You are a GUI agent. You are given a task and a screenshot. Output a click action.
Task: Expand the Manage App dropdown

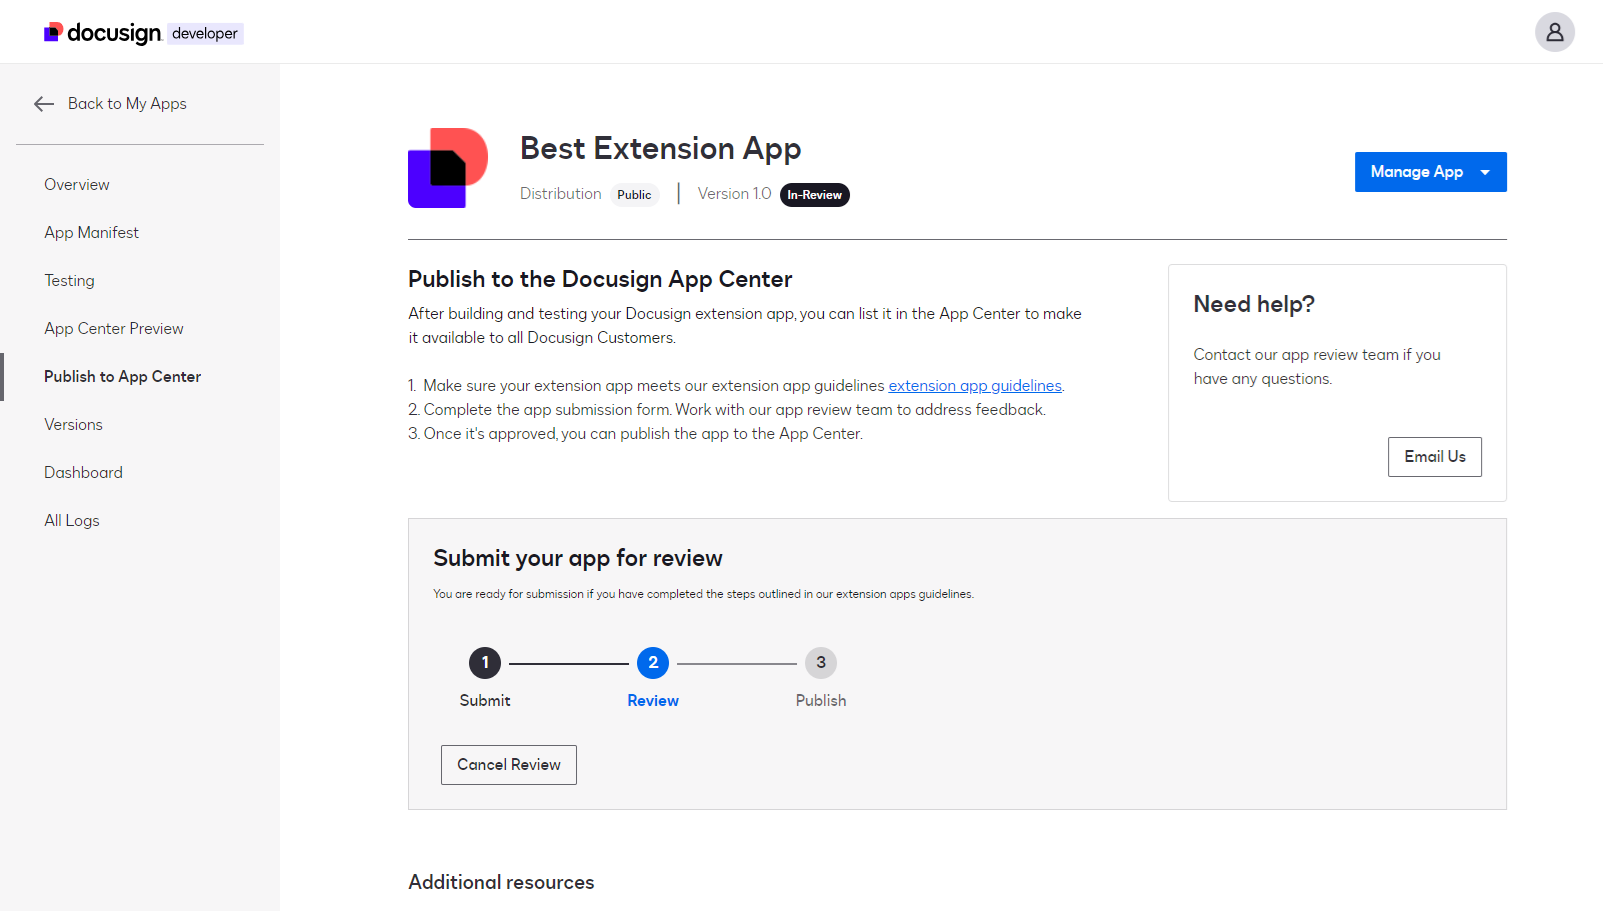(x=1430, y=172)
